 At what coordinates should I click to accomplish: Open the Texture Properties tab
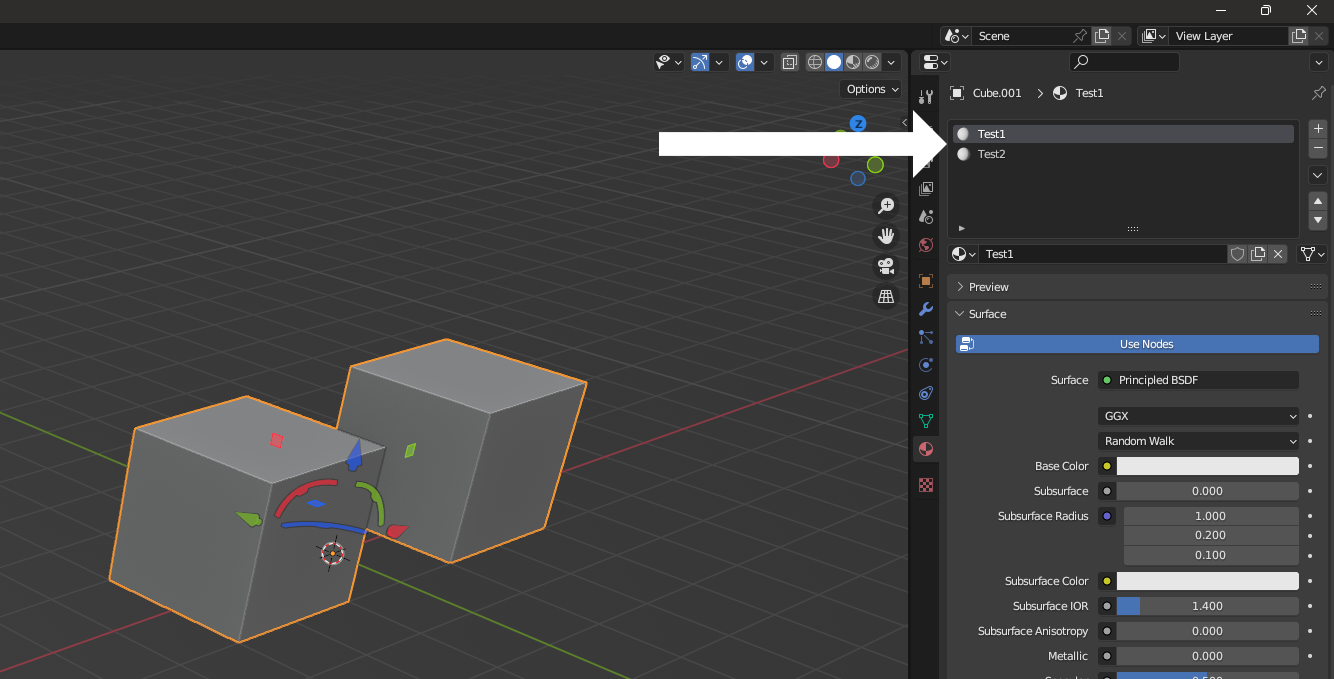[x=925, y=485]
